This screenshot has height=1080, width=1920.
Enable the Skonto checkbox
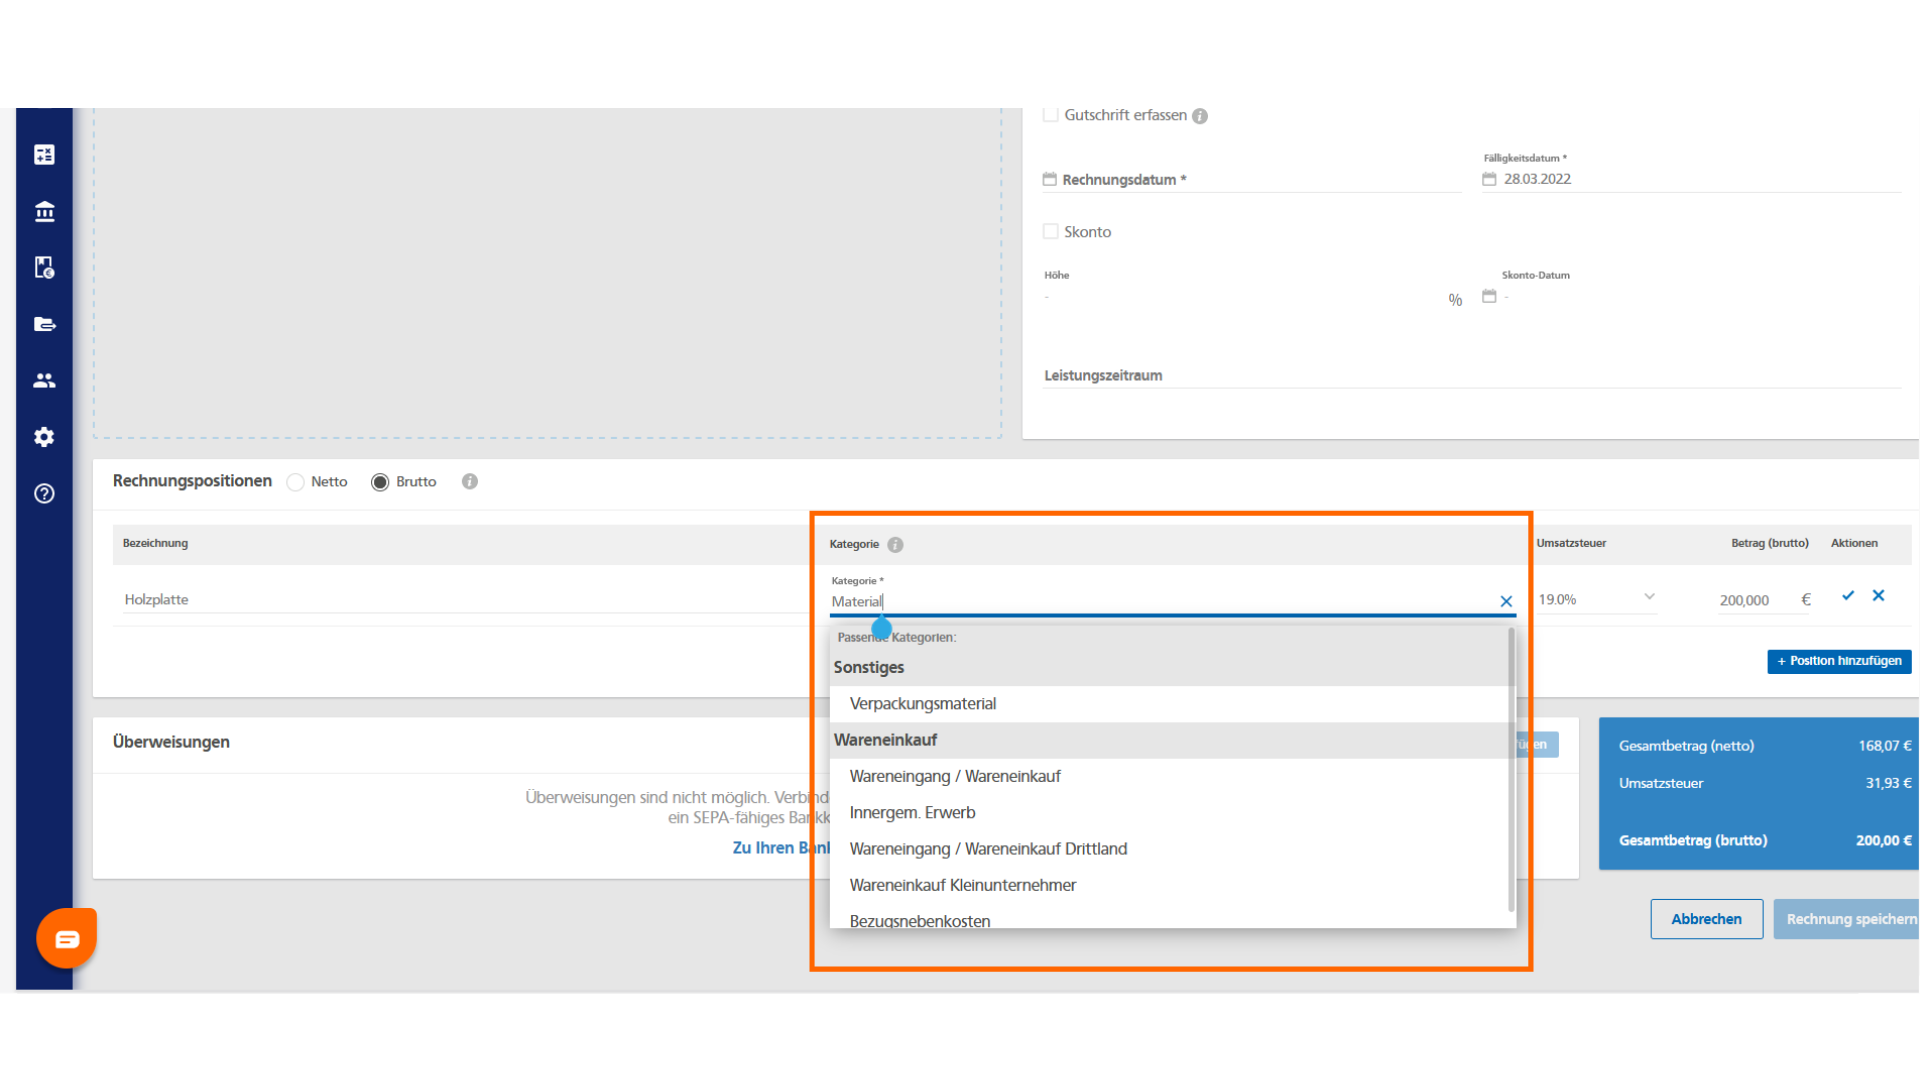(1051, 232)
